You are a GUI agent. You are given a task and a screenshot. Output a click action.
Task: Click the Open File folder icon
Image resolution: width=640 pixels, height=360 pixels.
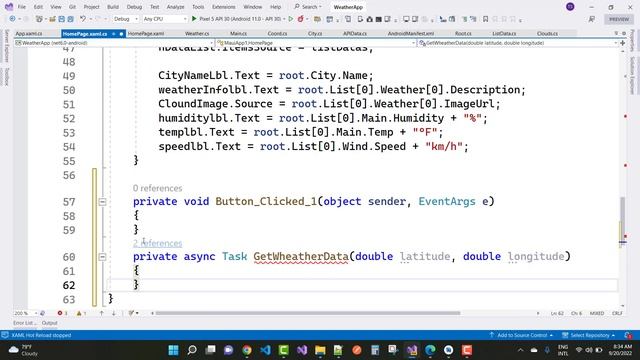[52, 19]
